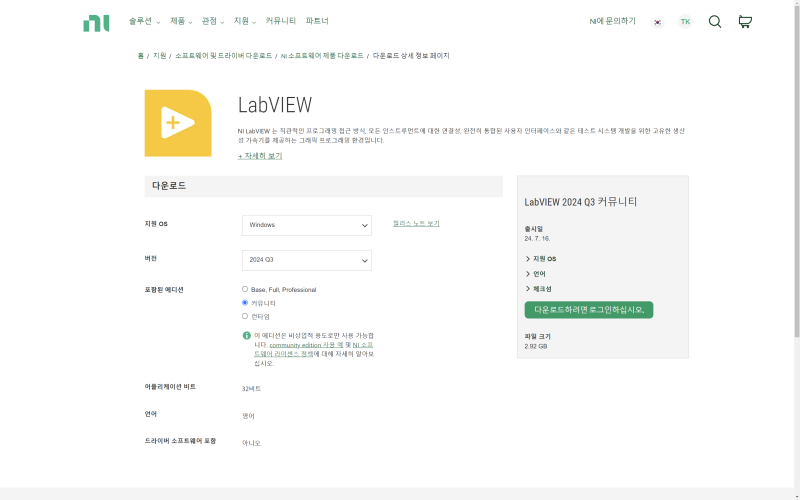Expand 언어 section in side panel
Image resolution: width=800 pixels, height=500 pixels.
point(536,273)
